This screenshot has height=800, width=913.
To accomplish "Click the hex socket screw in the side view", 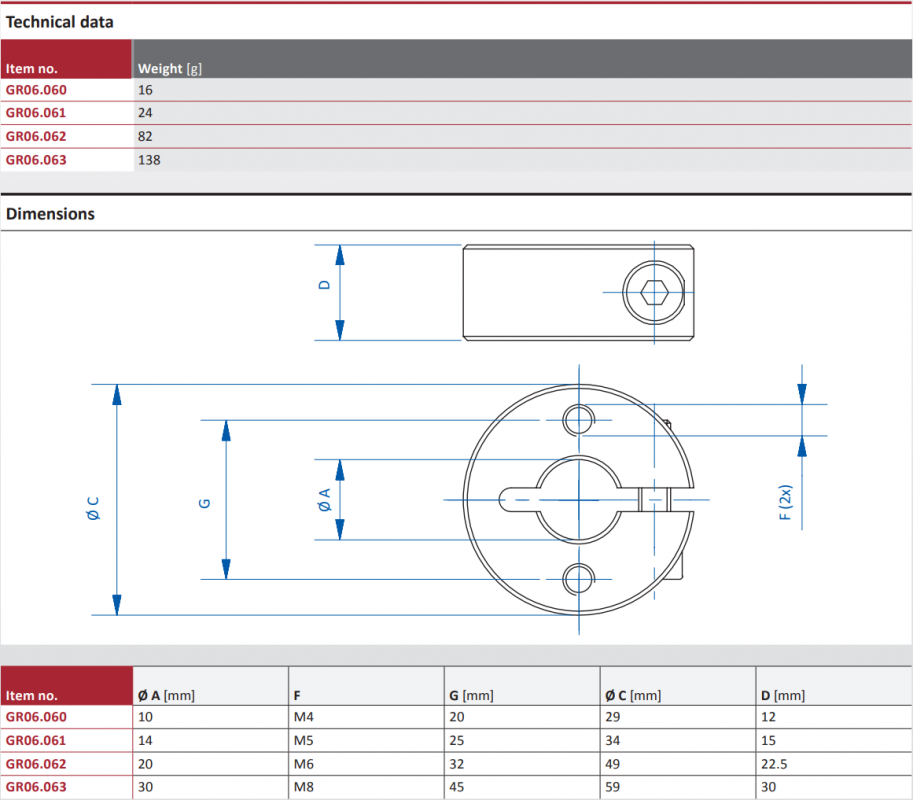I will click(654, 292).
